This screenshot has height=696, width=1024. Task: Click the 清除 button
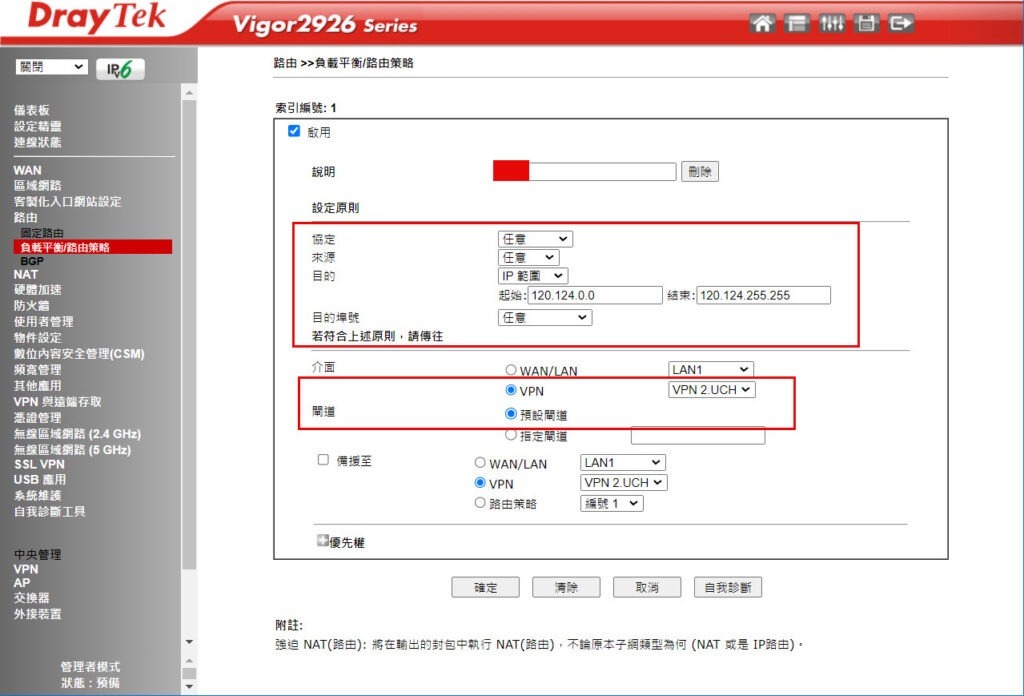click(x=566, y=587)
